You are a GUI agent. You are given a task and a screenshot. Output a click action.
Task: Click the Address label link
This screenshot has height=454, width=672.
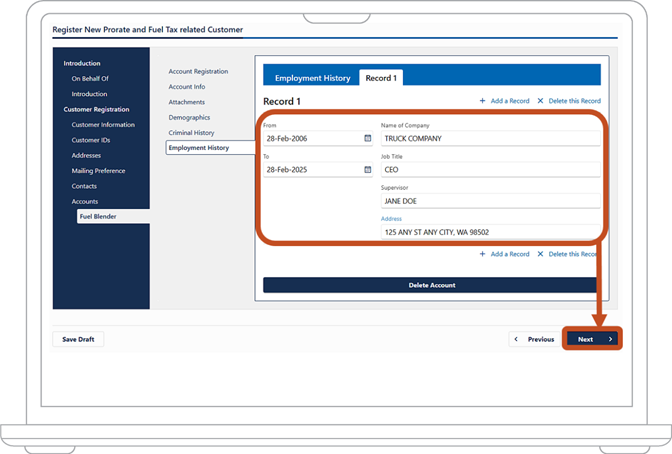coord(391,219)
